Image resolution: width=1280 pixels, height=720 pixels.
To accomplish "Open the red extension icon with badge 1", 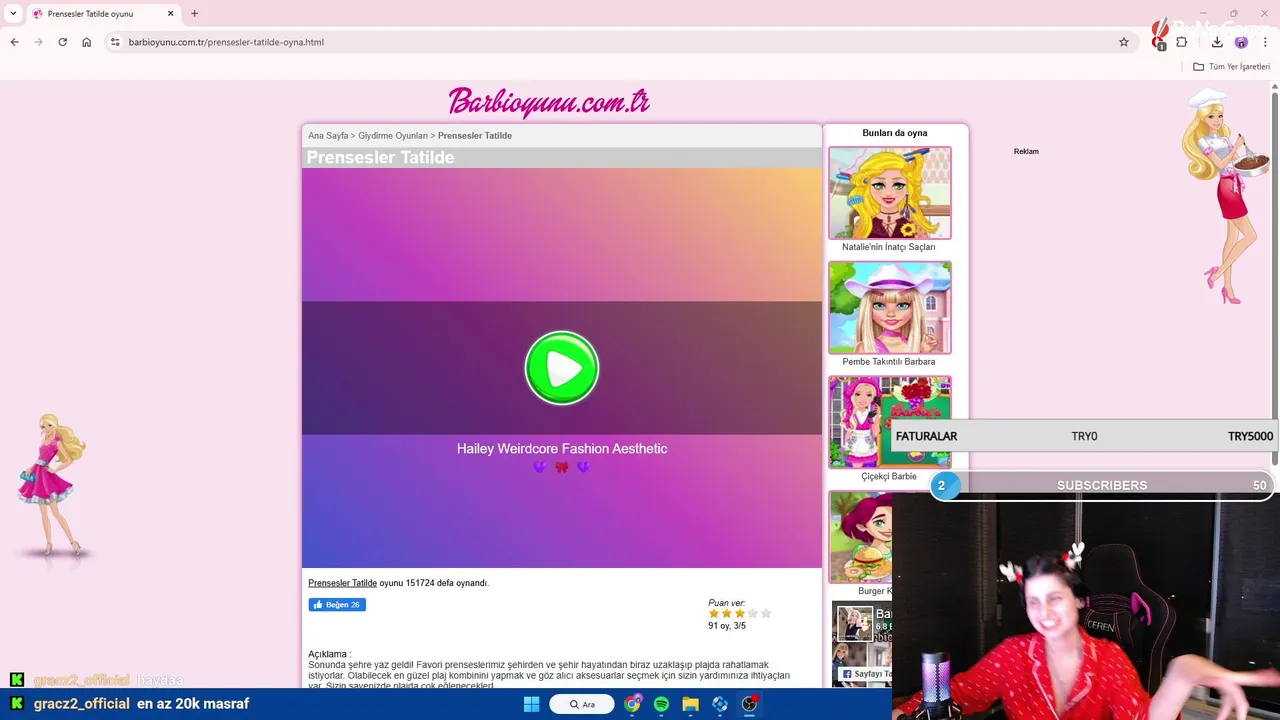I will click(x=1159, y=42).
